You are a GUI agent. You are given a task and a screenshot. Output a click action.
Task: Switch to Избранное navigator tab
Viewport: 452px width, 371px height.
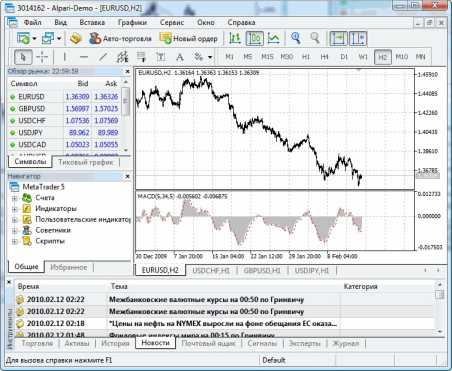(x=68, y=267)
